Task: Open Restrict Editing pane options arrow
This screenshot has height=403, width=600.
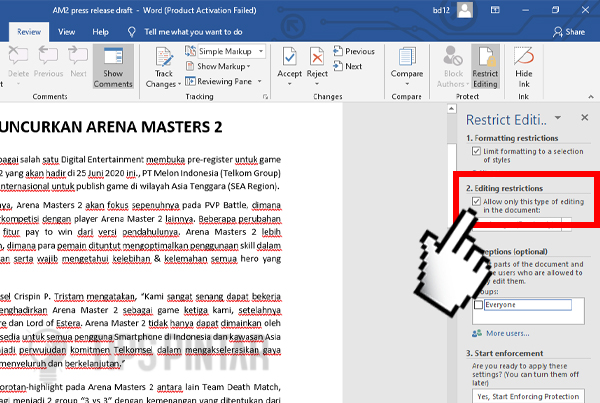Action: (558, 117)
